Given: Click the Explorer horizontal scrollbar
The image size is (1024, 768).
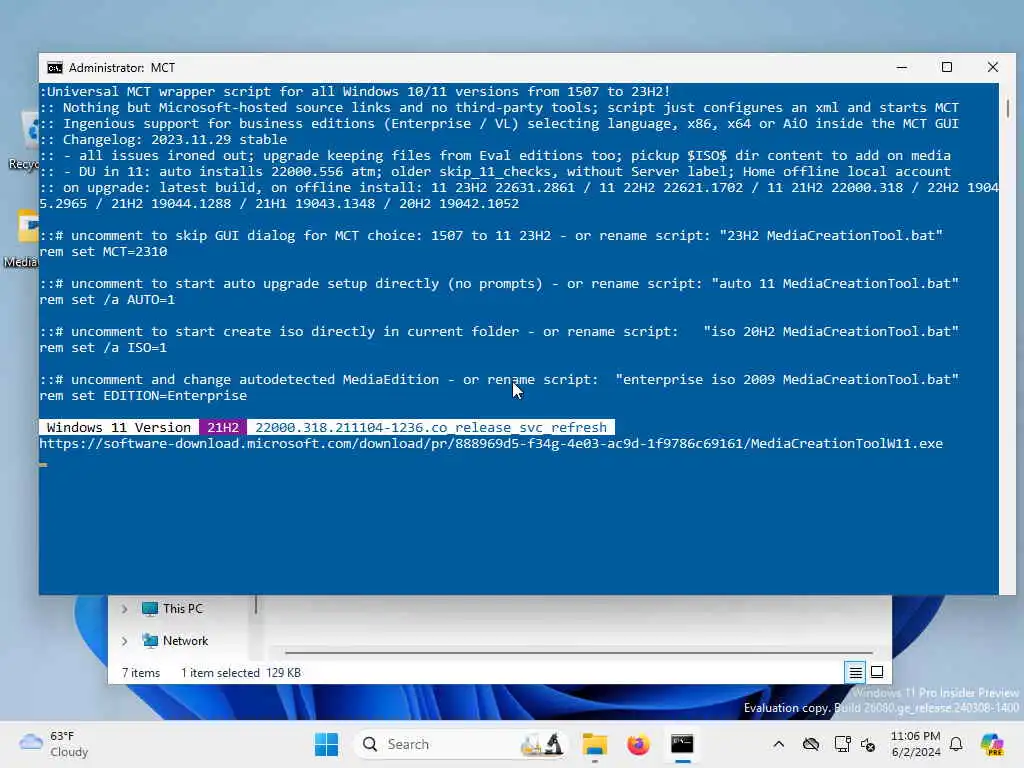Looking at the screenshot, I should tap(579, 652).
